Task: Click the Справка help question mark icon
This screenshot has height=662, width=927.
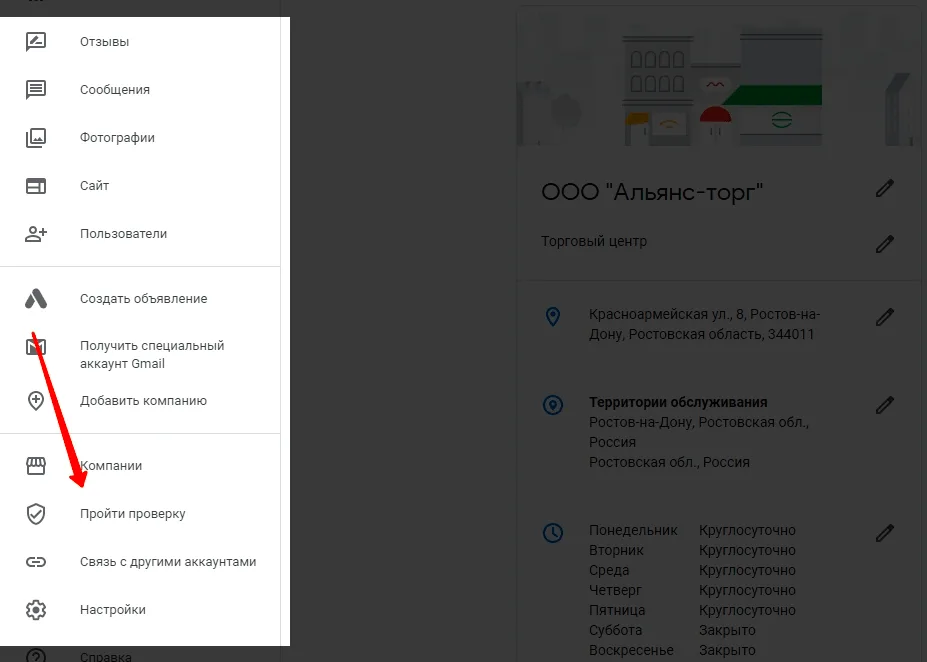Action: pos(36,656)
